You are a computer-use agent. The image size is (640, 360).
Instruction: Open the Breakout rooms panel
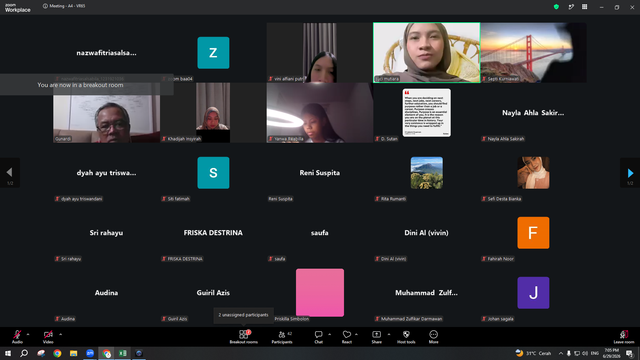(x=243, y=337)
